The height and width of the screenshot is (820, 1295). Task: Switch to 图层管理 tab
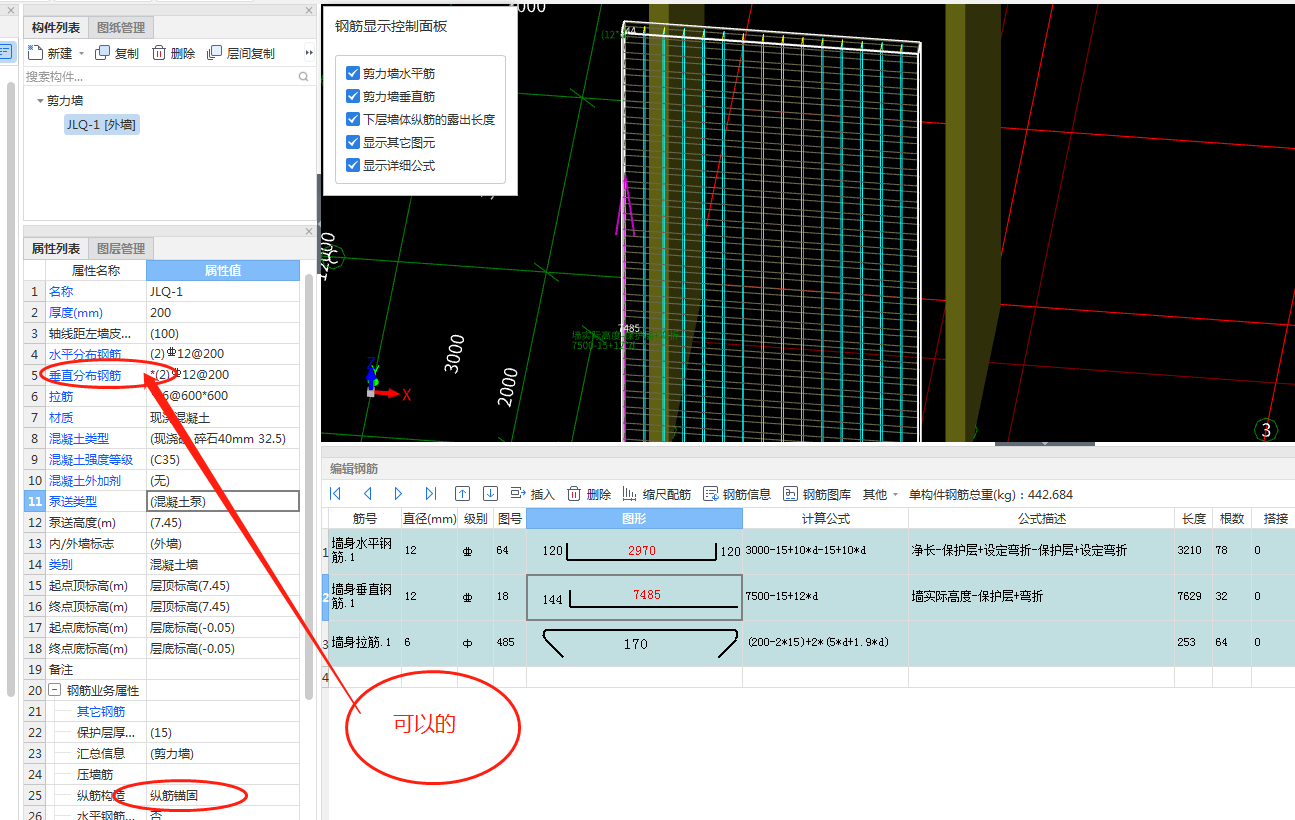tap(121, 248)
